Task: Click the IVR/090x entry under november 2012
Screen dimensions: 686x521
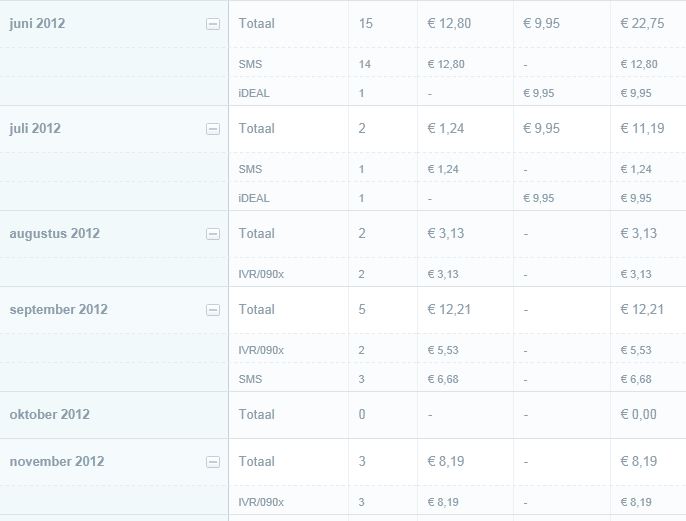Action: pos(261,502)
